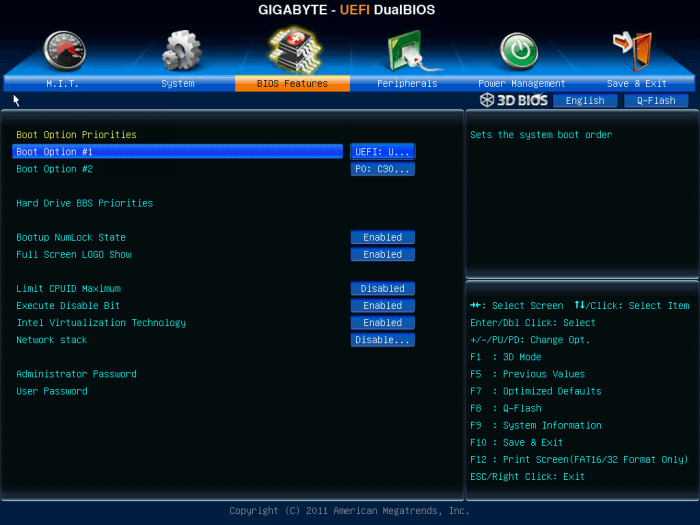Open Boot Option #1 device dropdown
This screenshot has height=525, width=700.
coord(382,152)
